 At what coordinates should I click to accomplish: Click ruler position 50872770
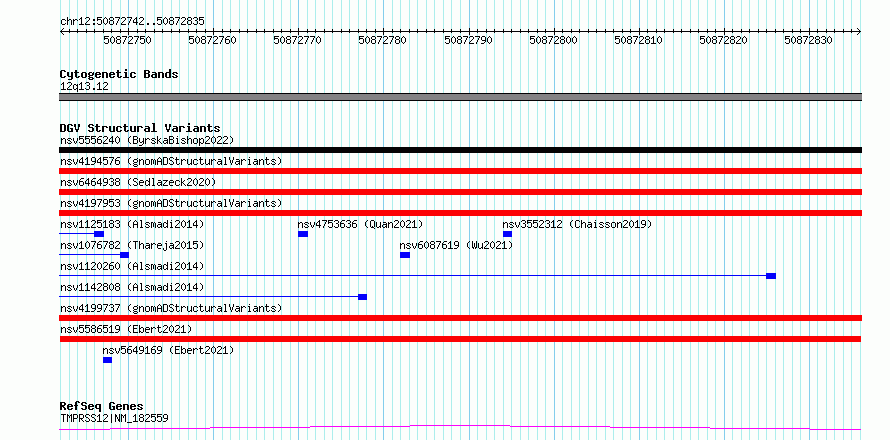[297, 40]
